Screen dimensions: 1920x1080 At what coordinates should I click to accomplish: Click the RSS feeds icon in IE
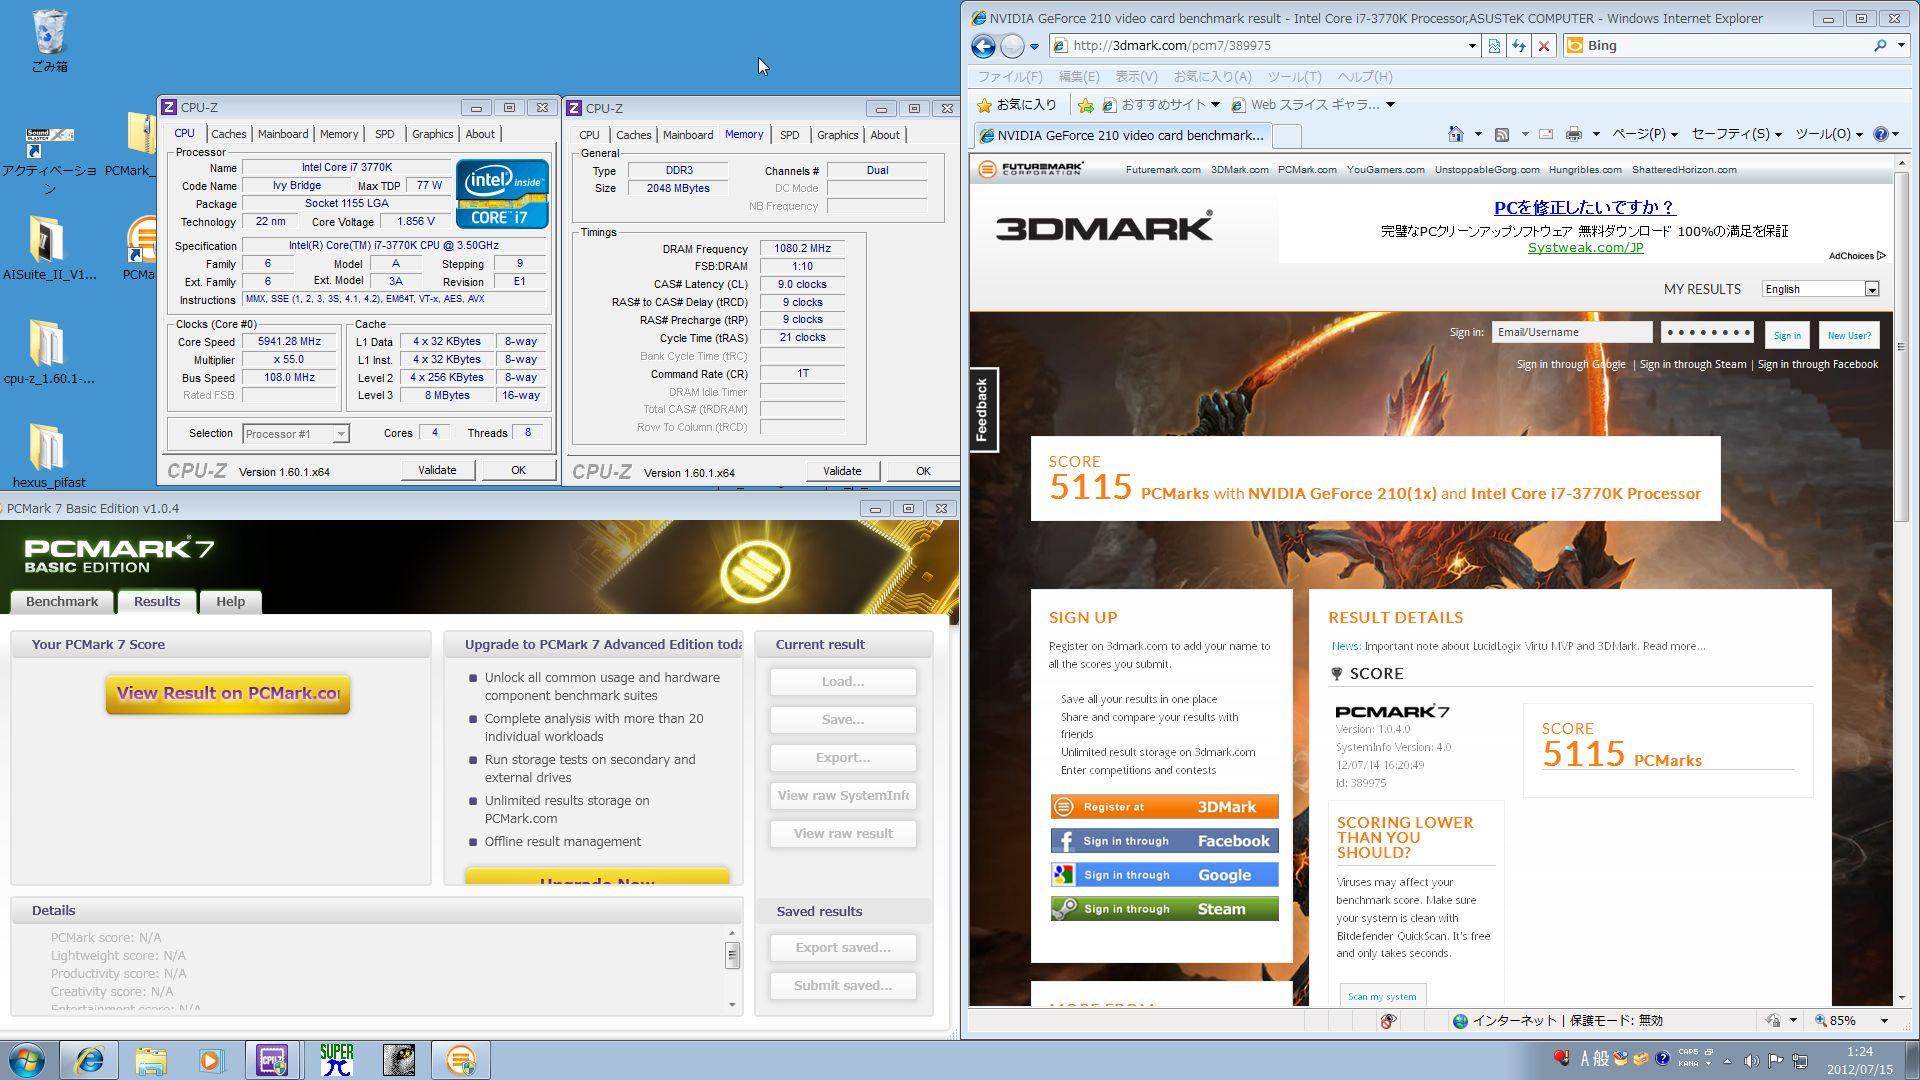[x=1501, y=134]
